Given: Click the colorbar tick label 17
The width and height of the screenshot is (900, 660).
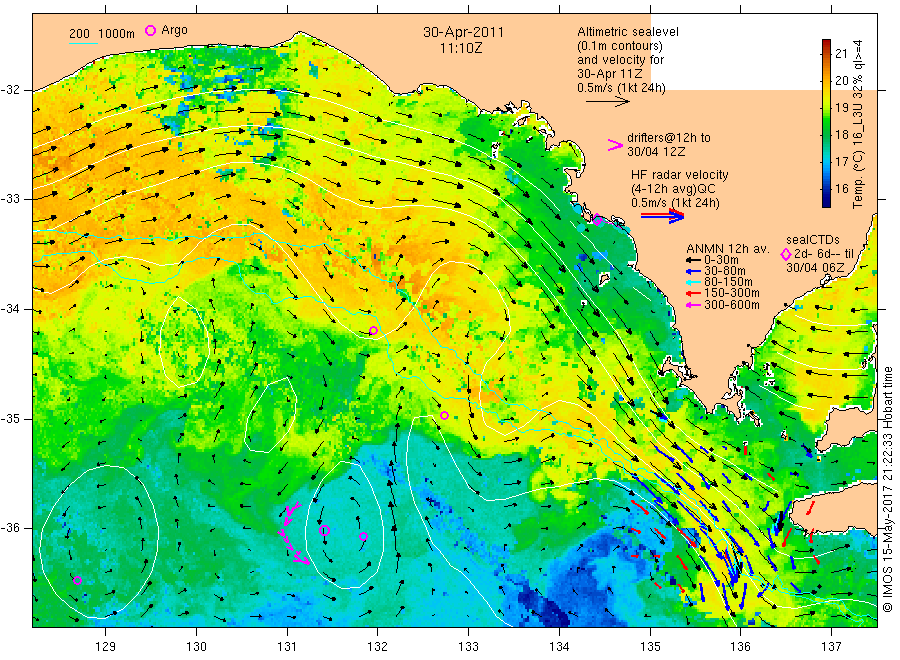Looking at the screenshot, I should 841,162.
